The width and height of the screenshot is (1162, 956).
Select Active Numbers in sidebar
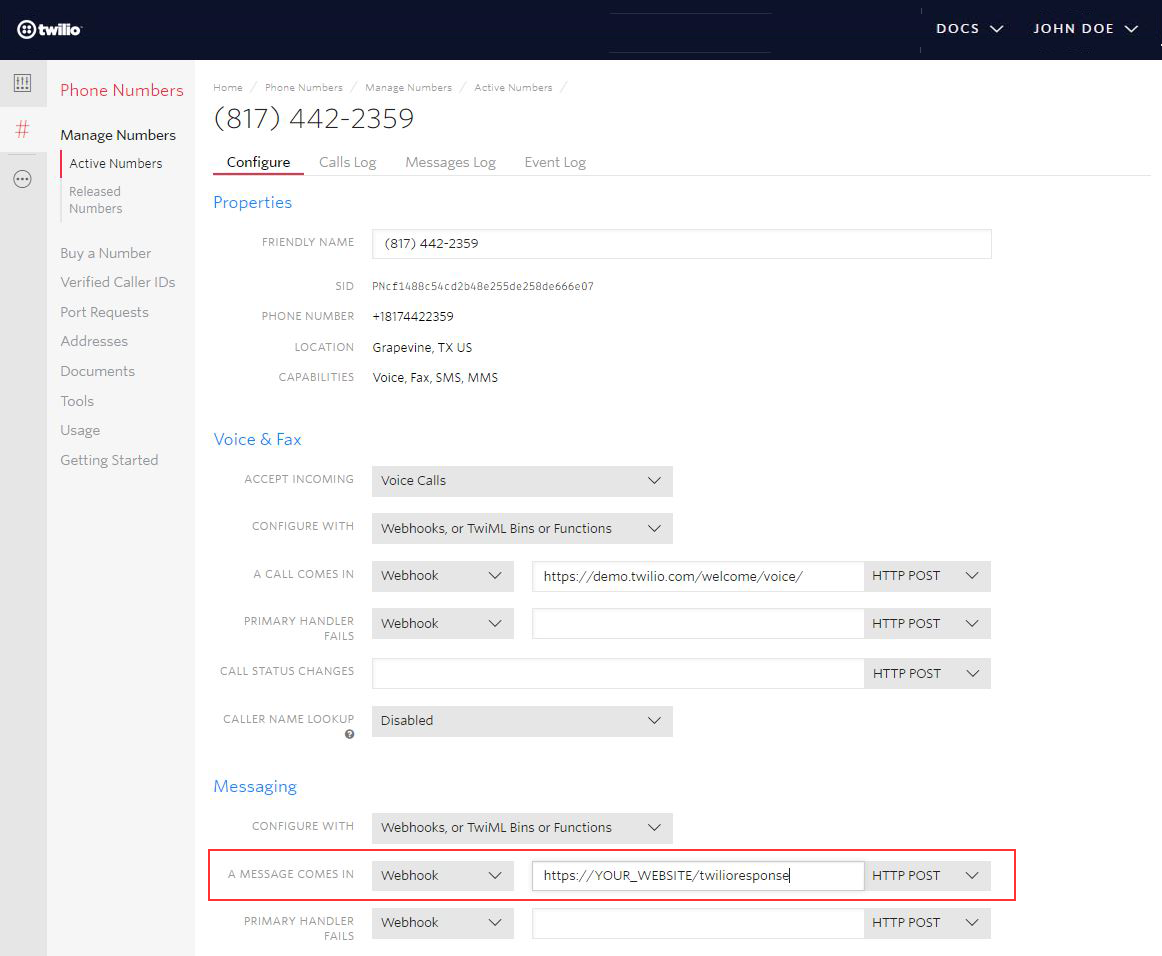point(116,163)
